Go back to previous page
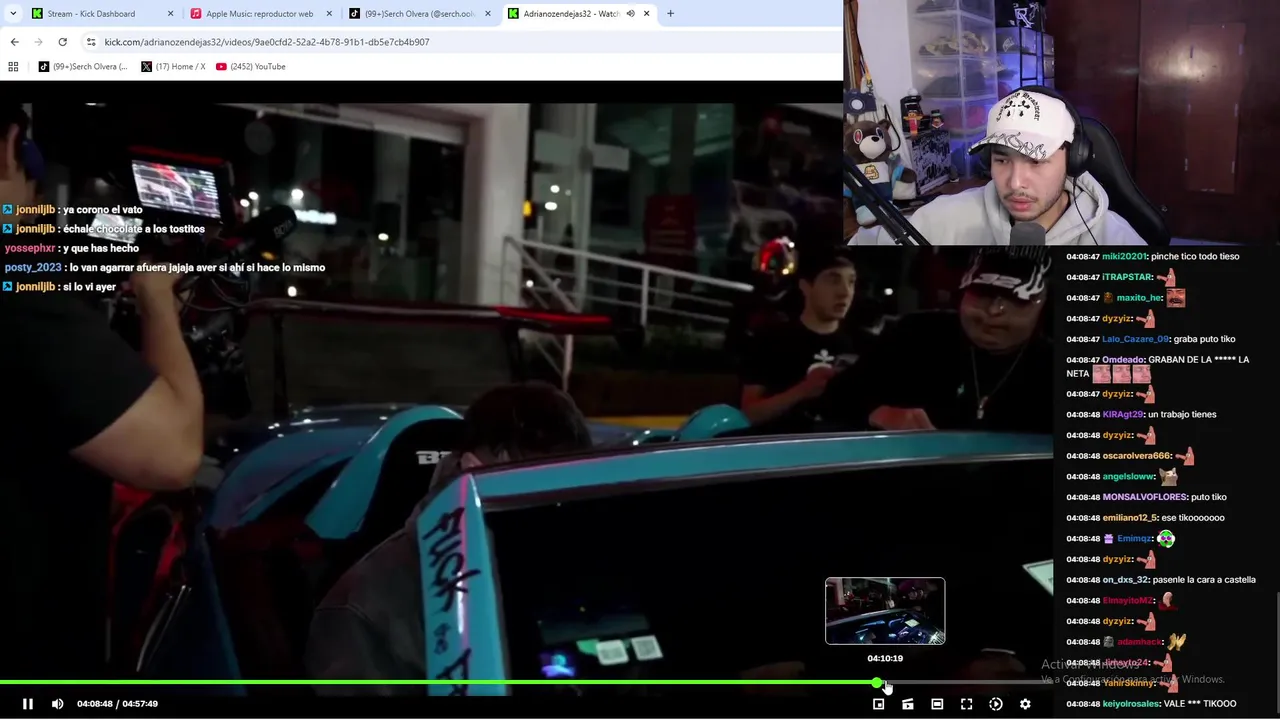The image size is (1280, 720). tap(14, 42)
